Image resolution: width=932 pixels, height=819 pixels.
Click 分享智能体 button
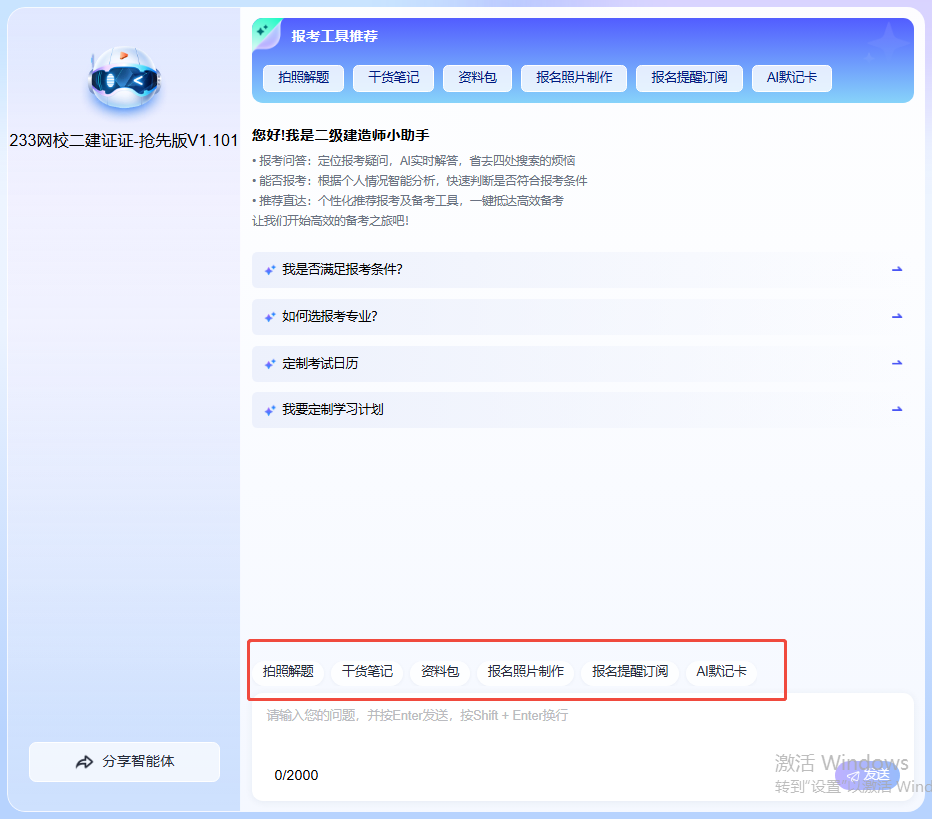(124, 762)
